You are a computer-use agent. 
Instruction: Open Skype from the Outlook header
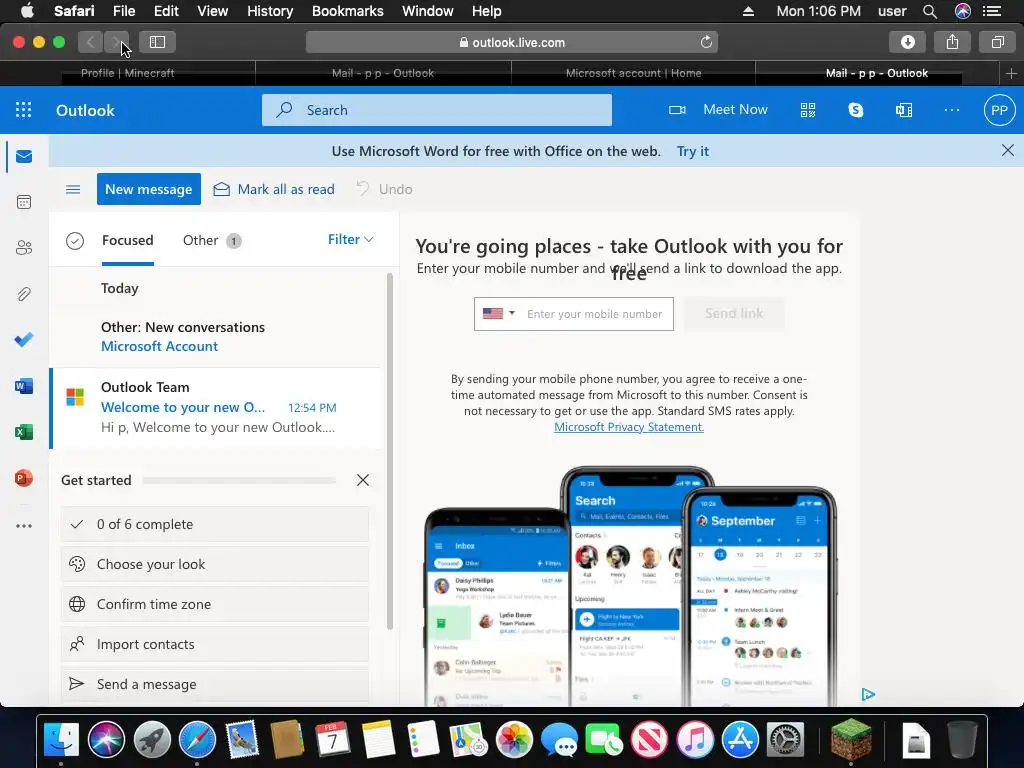[x=856, y=110]
